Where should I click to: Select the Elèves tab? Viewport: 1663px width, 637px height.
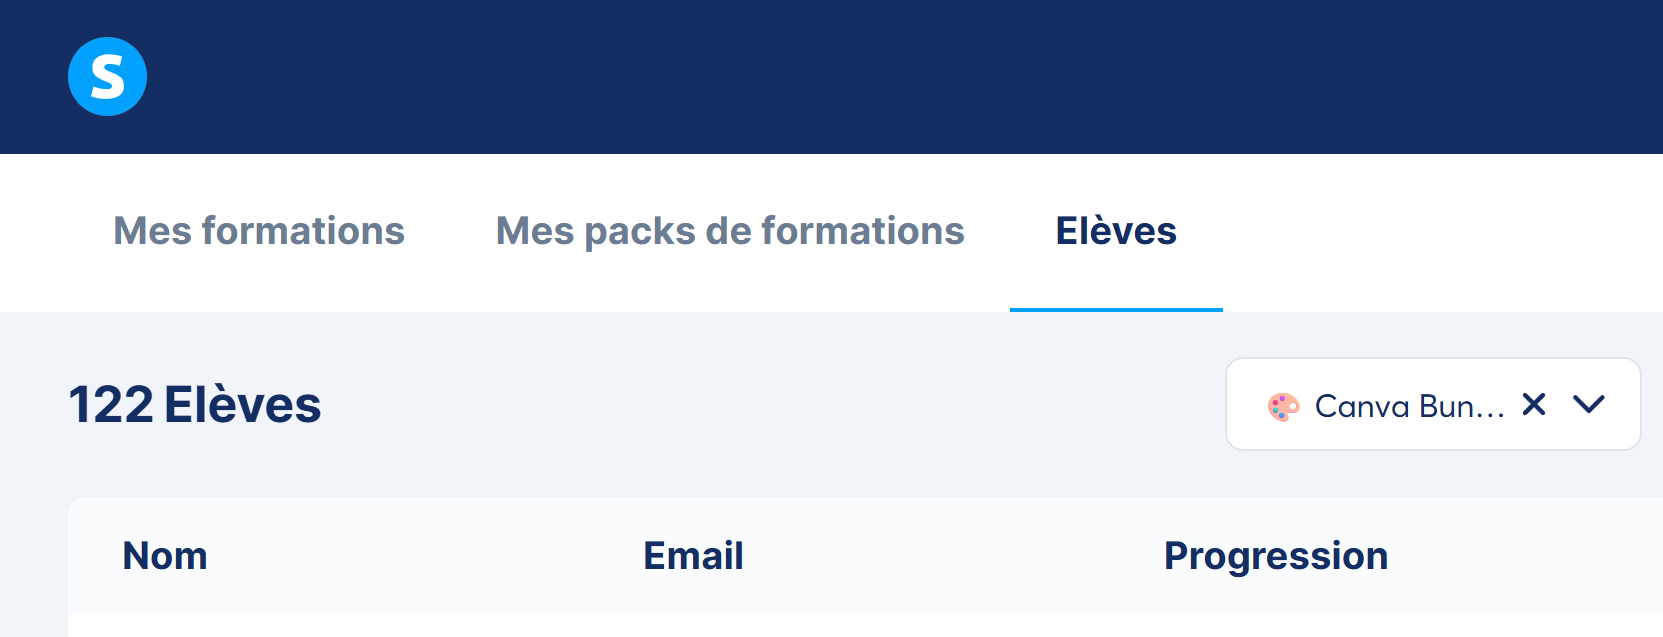(x=1116, y=231)
